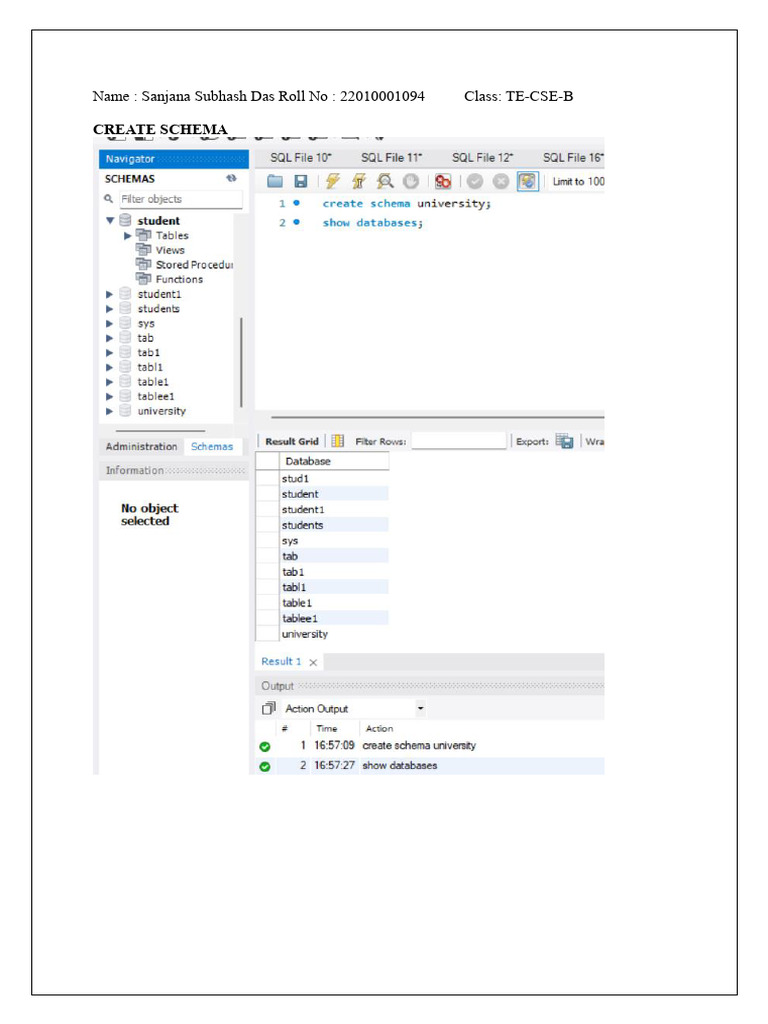The image size is (768, 1024).
Task: Click the Navigator scrollbar
Action: coord(241,362)
